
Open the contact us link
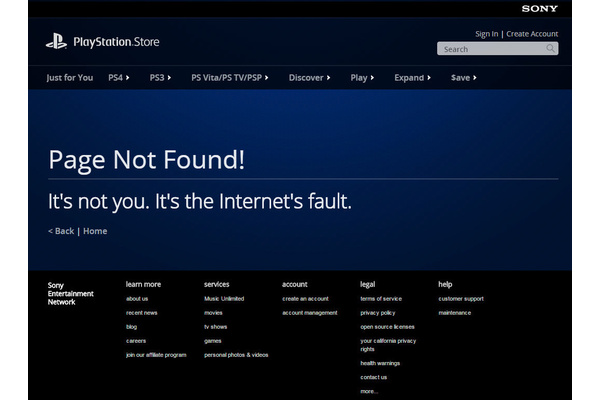click(x=373, y=377)
